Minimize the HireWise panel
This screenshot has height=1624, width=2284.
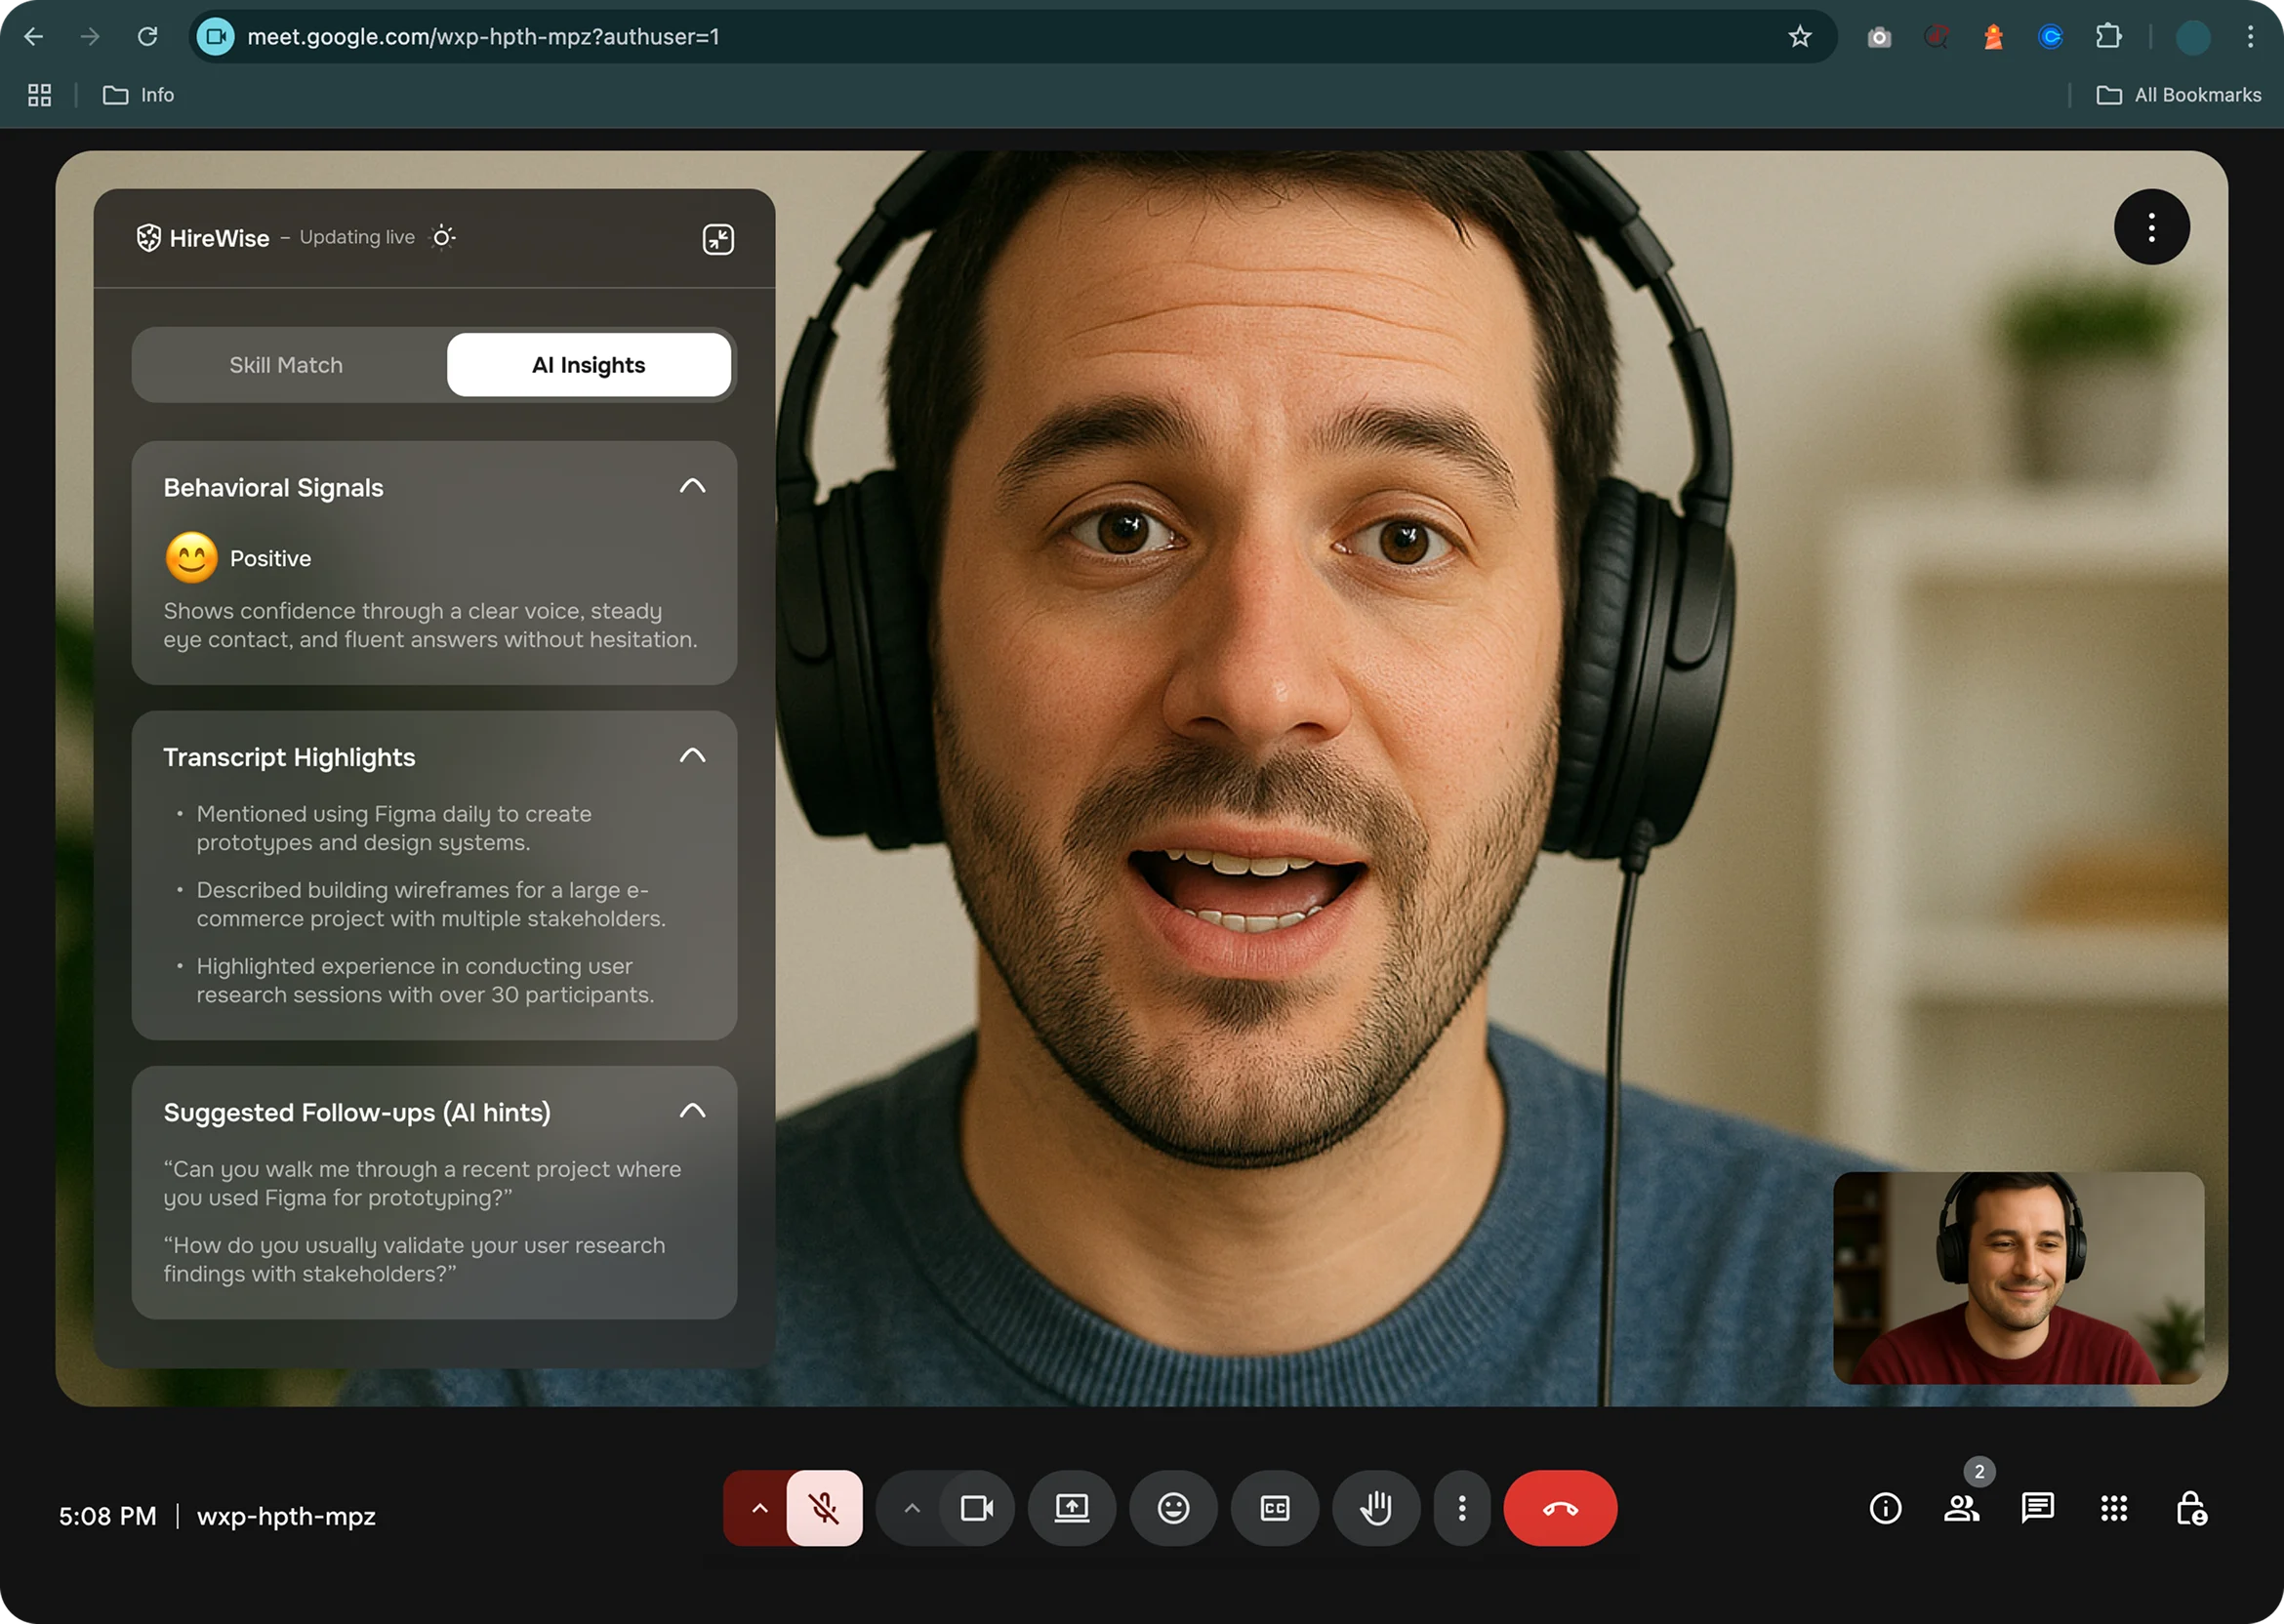718,239
